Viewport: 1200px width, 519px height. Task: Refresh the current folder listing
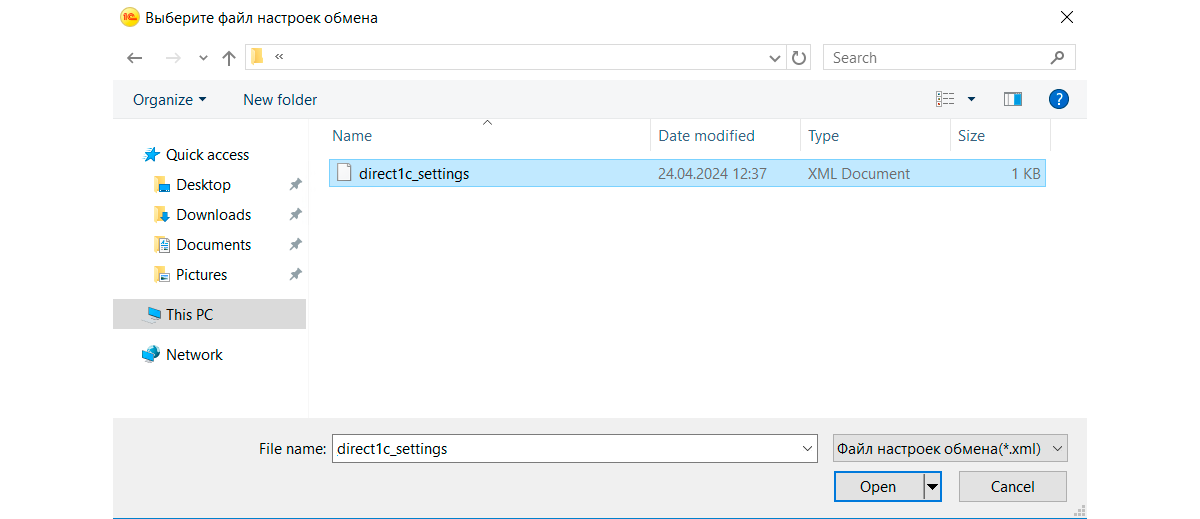799,58
